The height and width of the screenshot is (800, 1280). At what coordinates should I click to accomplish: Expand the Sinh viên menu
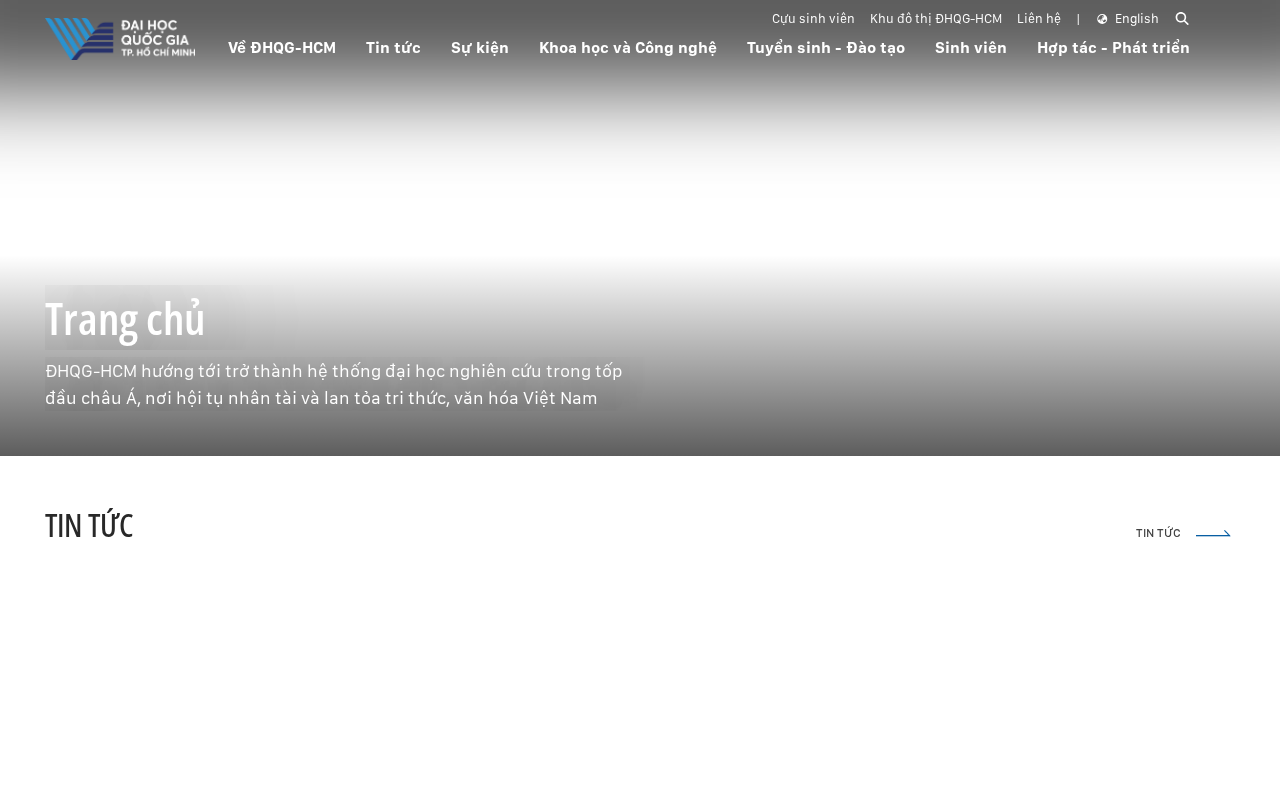tap(971, 47)
